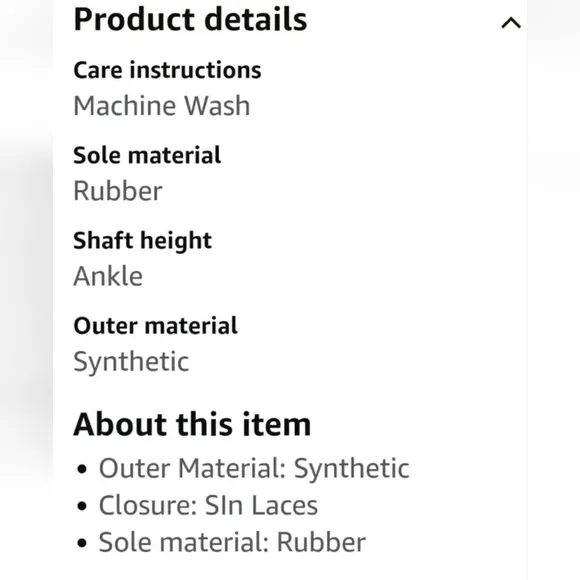The width and height of the screenshot is (580, 580).
Task: Click the bullet dot before Closure
Action: pyautogui.click(x=82, y=506)
